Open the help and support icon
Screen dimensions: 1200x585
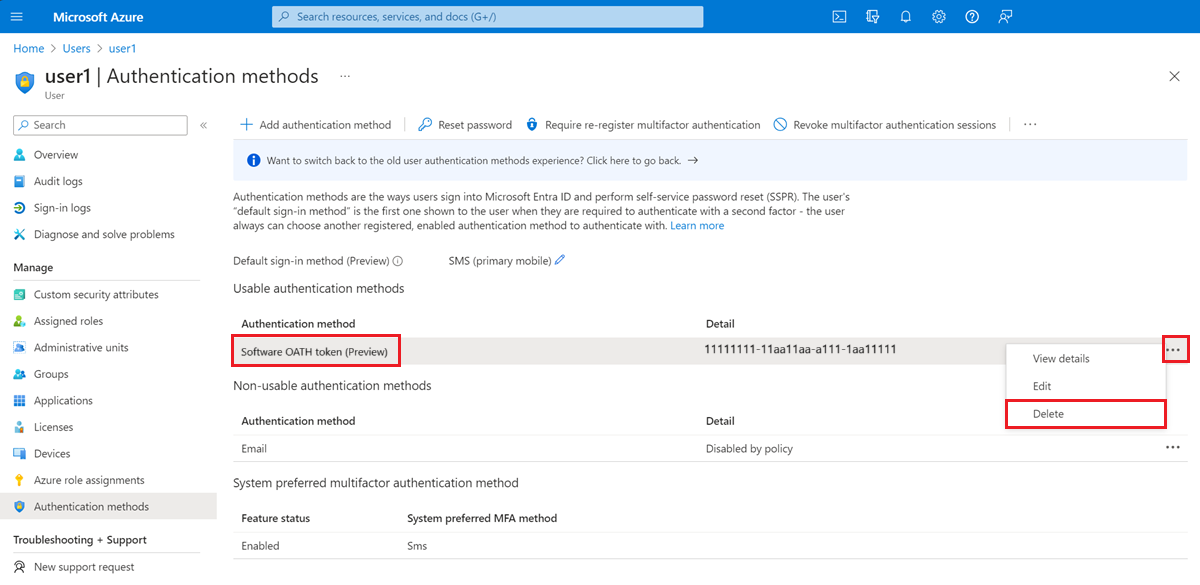[x=971, y=16]
